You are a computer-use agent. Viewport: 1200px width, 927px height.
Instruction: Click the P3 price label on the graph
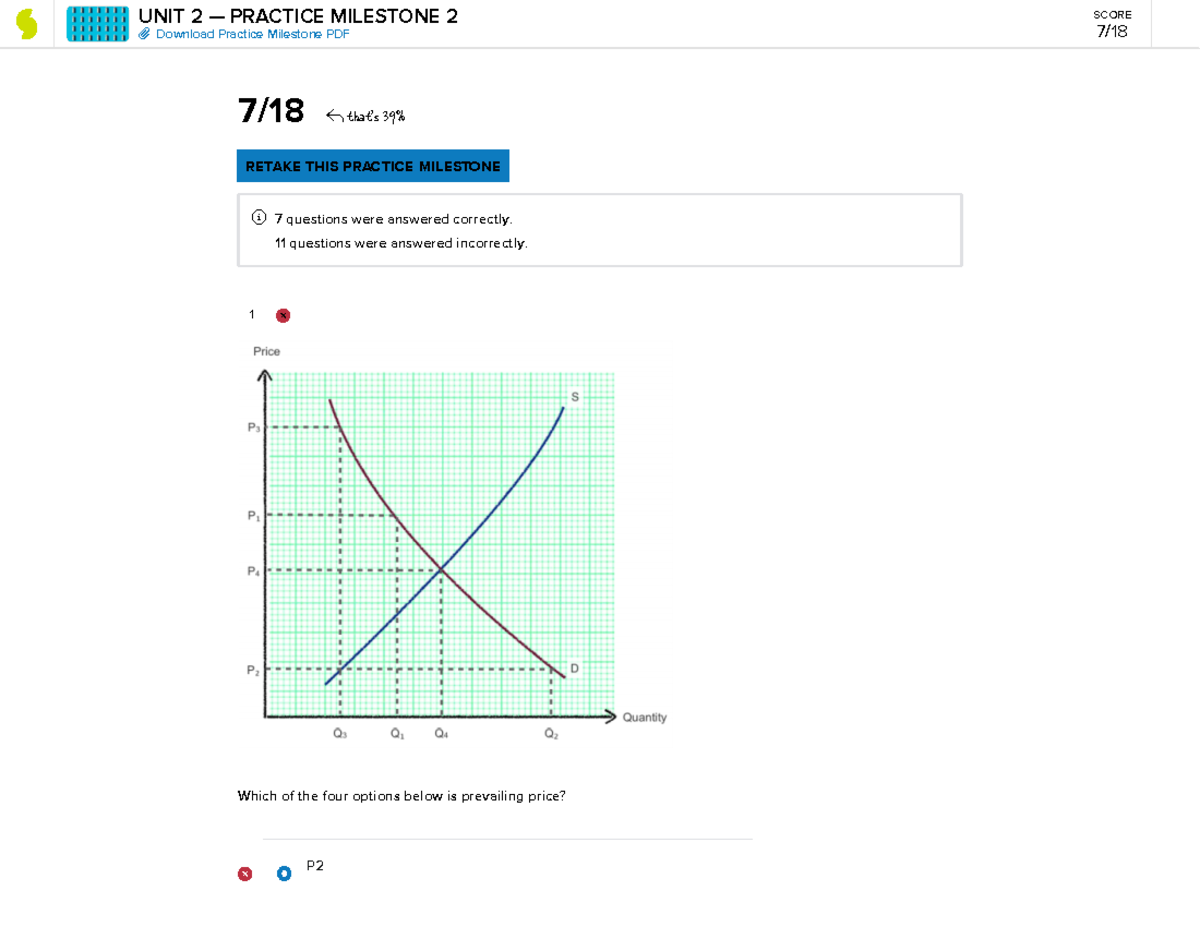[253, 425]
